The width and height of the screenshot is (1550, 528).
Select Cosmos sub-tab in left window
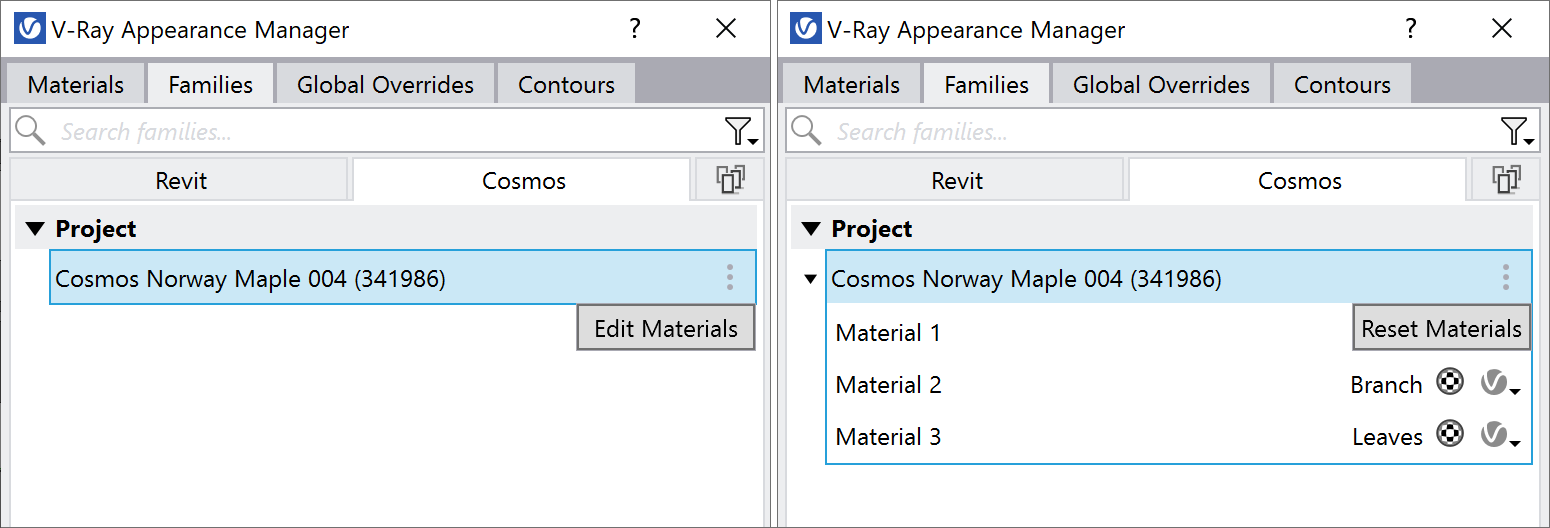point(522,180)
